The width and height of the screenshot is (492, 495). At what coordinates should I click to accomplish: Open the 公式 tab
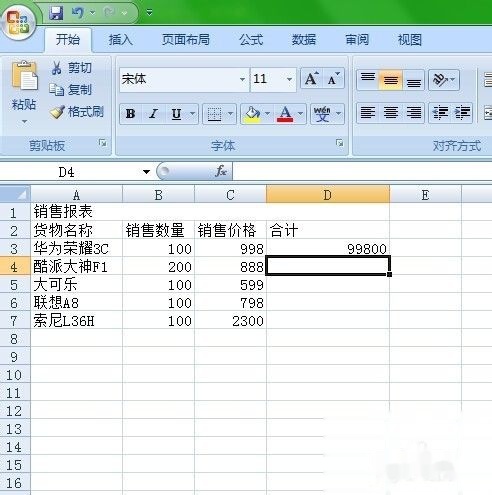251,40
